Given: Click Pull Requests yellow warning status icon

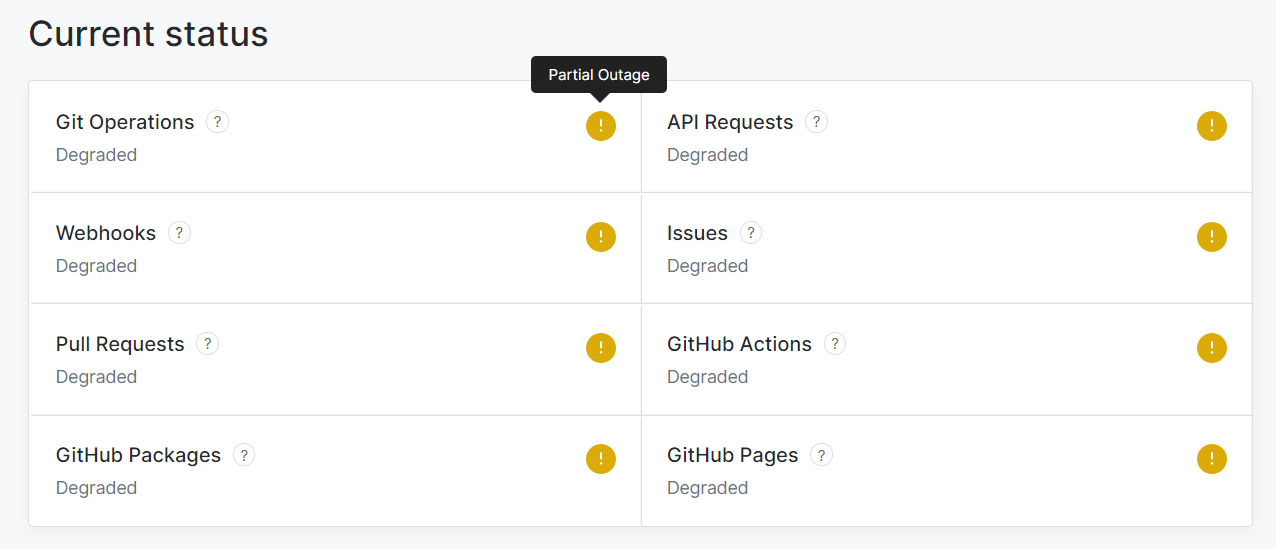Looking at the screenshot, I should tap(601, 348).
